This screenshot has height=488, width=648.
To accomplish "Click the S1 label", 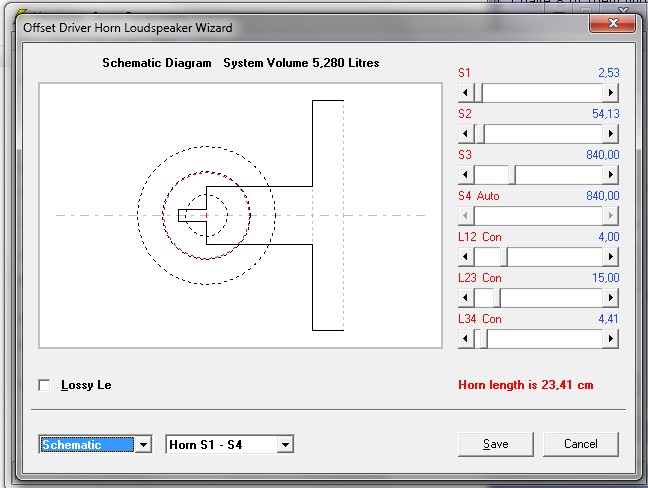I will [465, 73].
